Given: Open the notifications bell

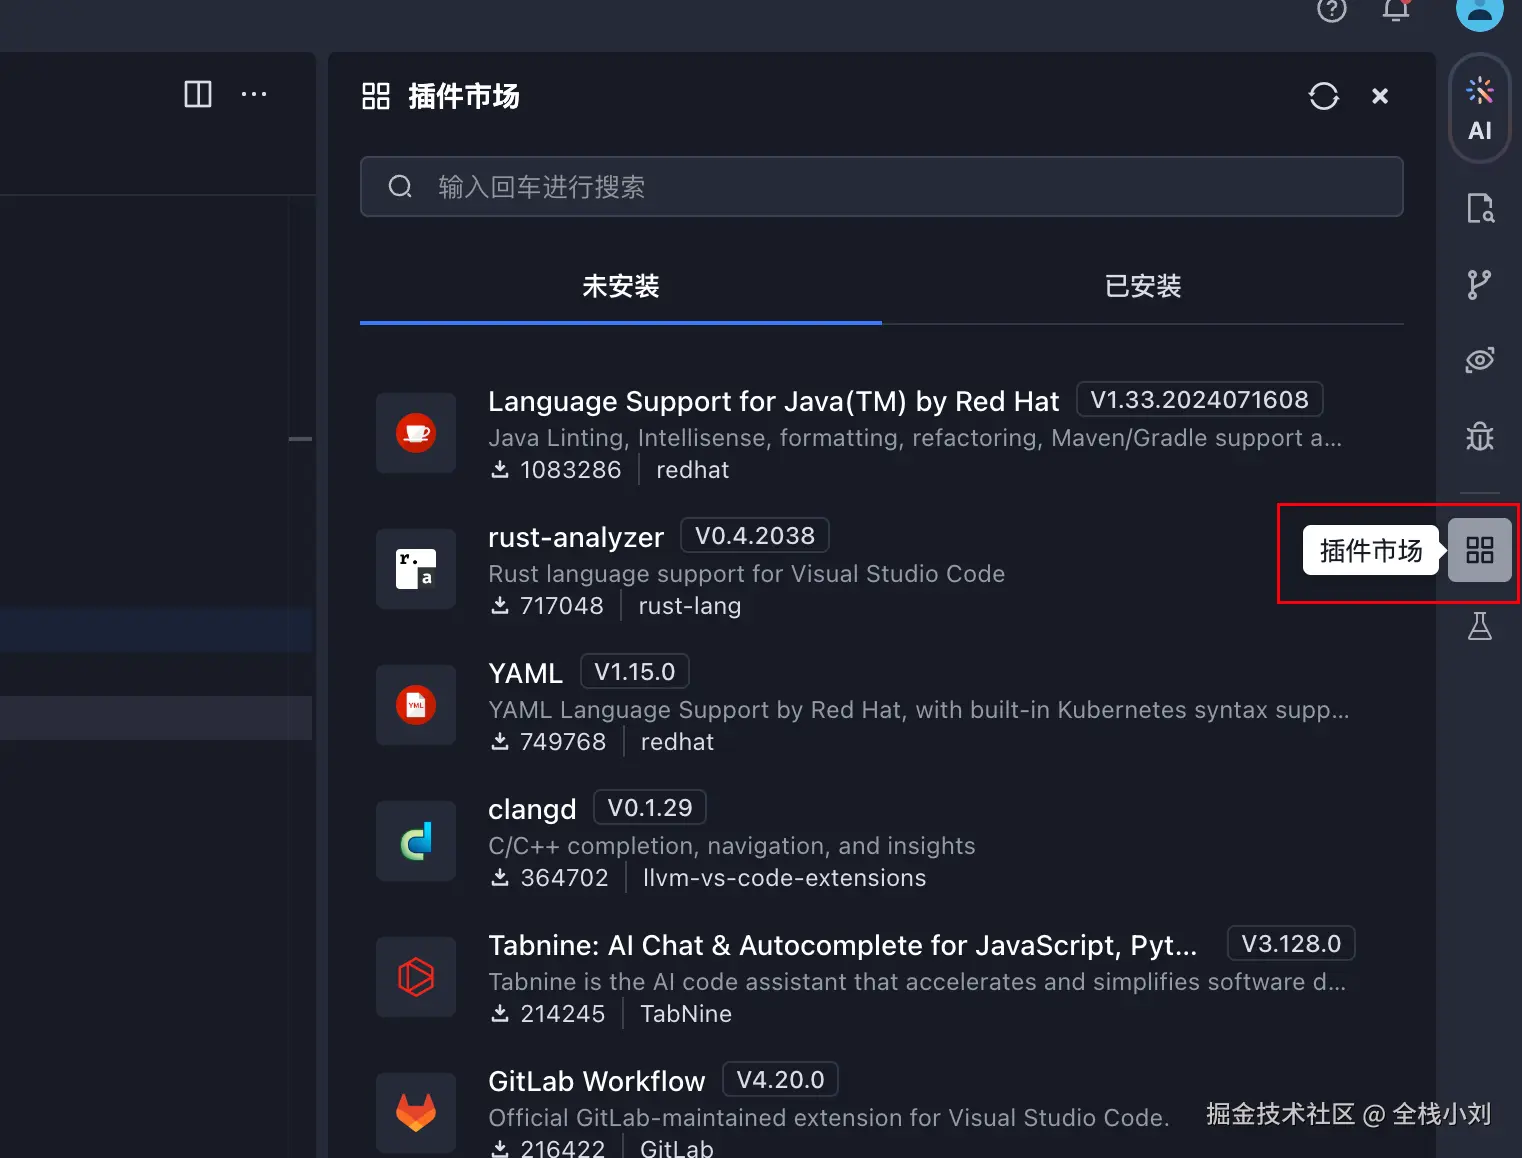Looking at the screenshot, I should click(x=1395, y=10).
